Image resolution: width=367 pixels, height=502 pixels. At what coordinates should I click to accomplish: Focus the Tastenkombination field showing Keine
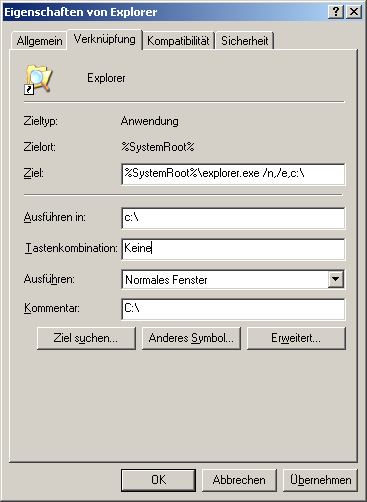pyautogui.click(x=233, y=249)
